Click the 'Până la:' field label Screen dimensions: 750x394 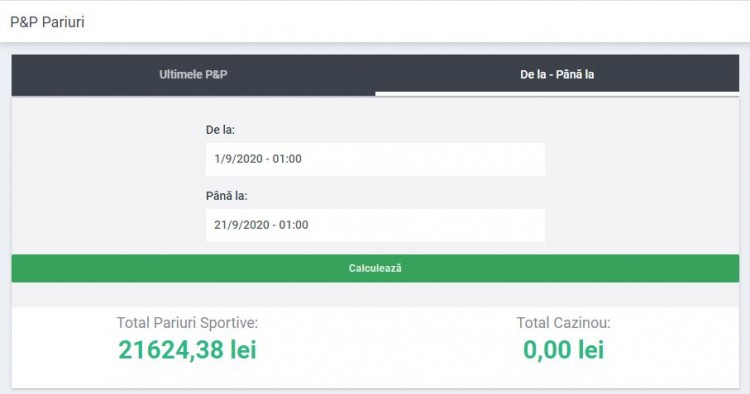coord(227,196)
